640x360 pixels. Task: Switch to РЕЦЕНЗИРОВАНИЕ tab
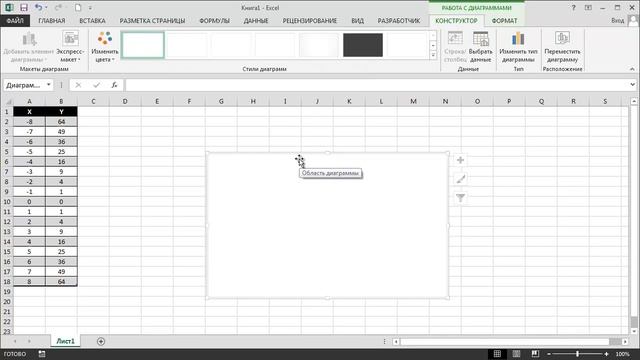click(x=310, y=21)
